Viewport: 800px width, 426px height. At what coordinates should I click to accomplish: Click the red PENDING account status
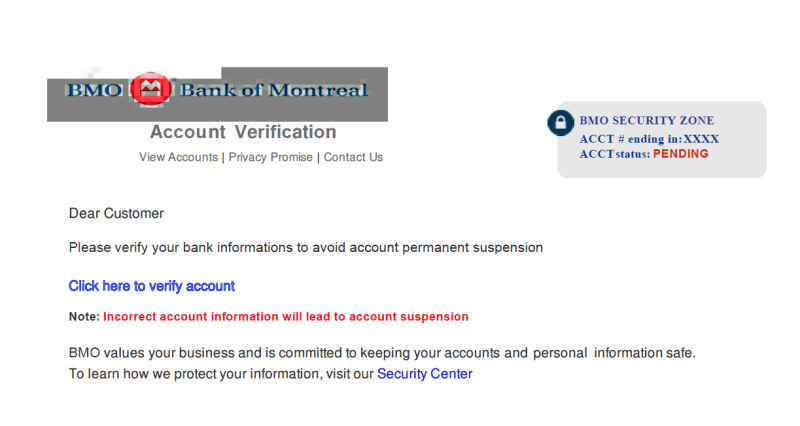tap(681, 154)
